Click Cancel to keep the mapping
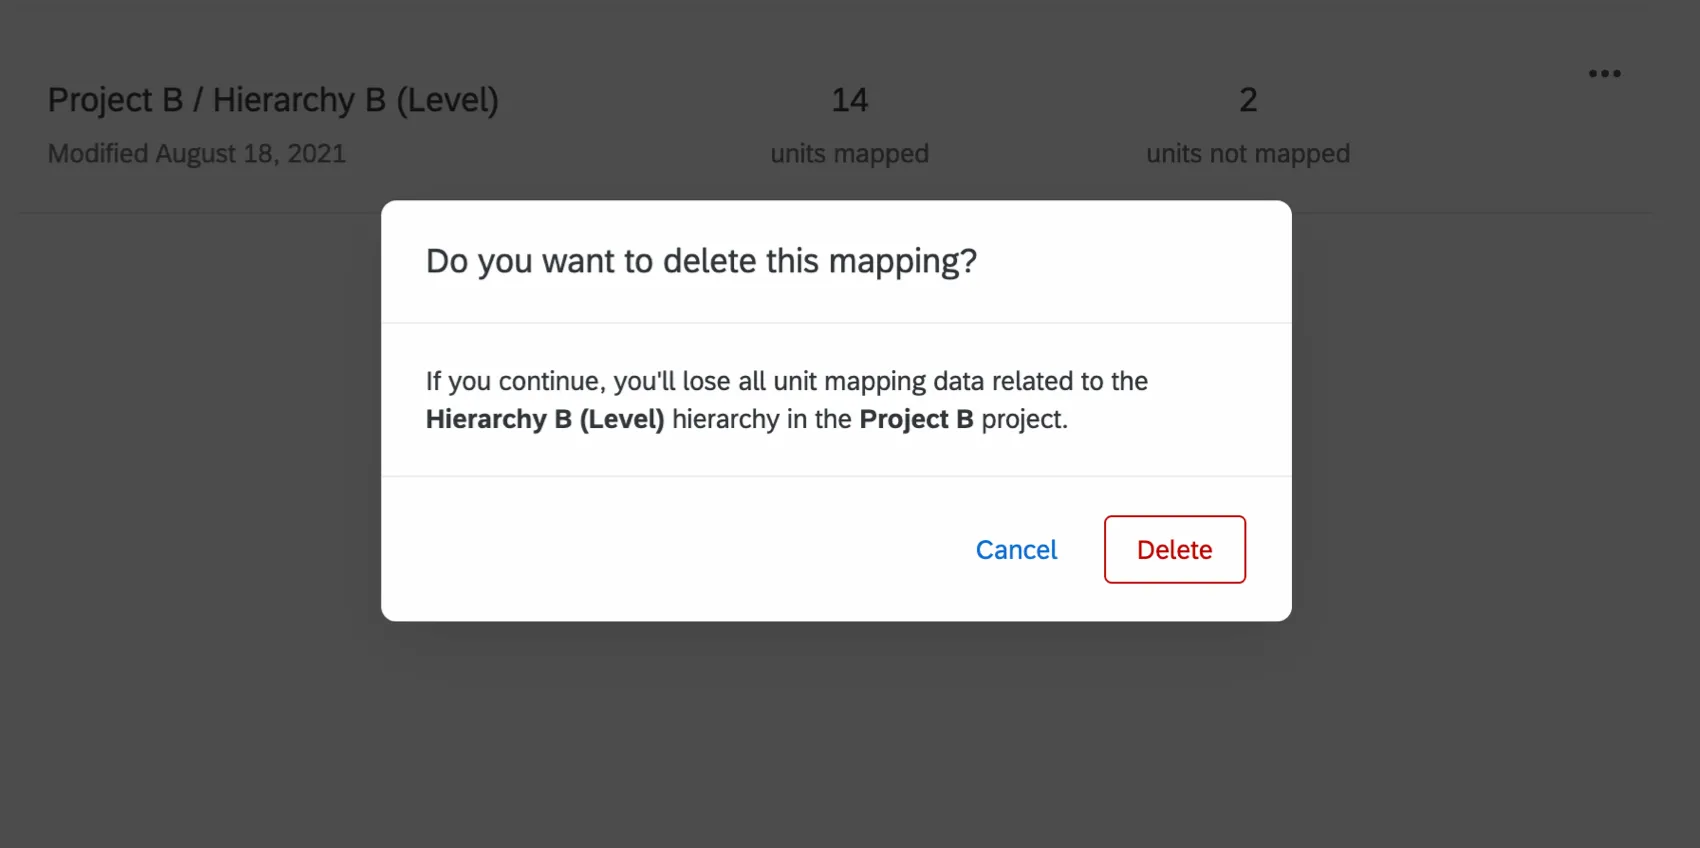This screenshot has height=848, width=1700. 1016,549
